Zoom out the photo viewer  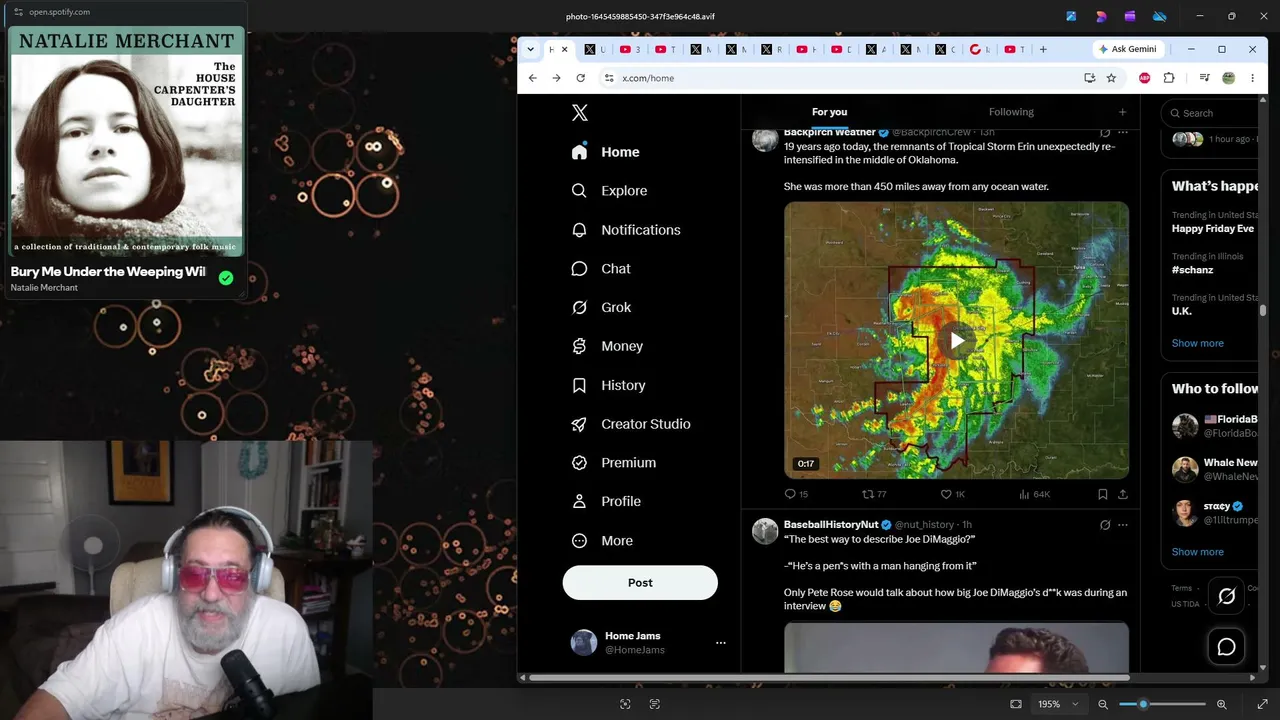point(1103,704)
